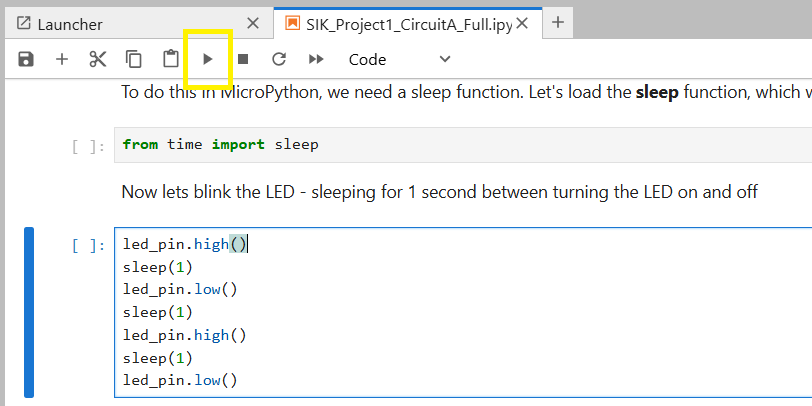The image size is (812, 406).
Task: Insert a new cell below with plus icon
Action: click(x=62, y=60)
